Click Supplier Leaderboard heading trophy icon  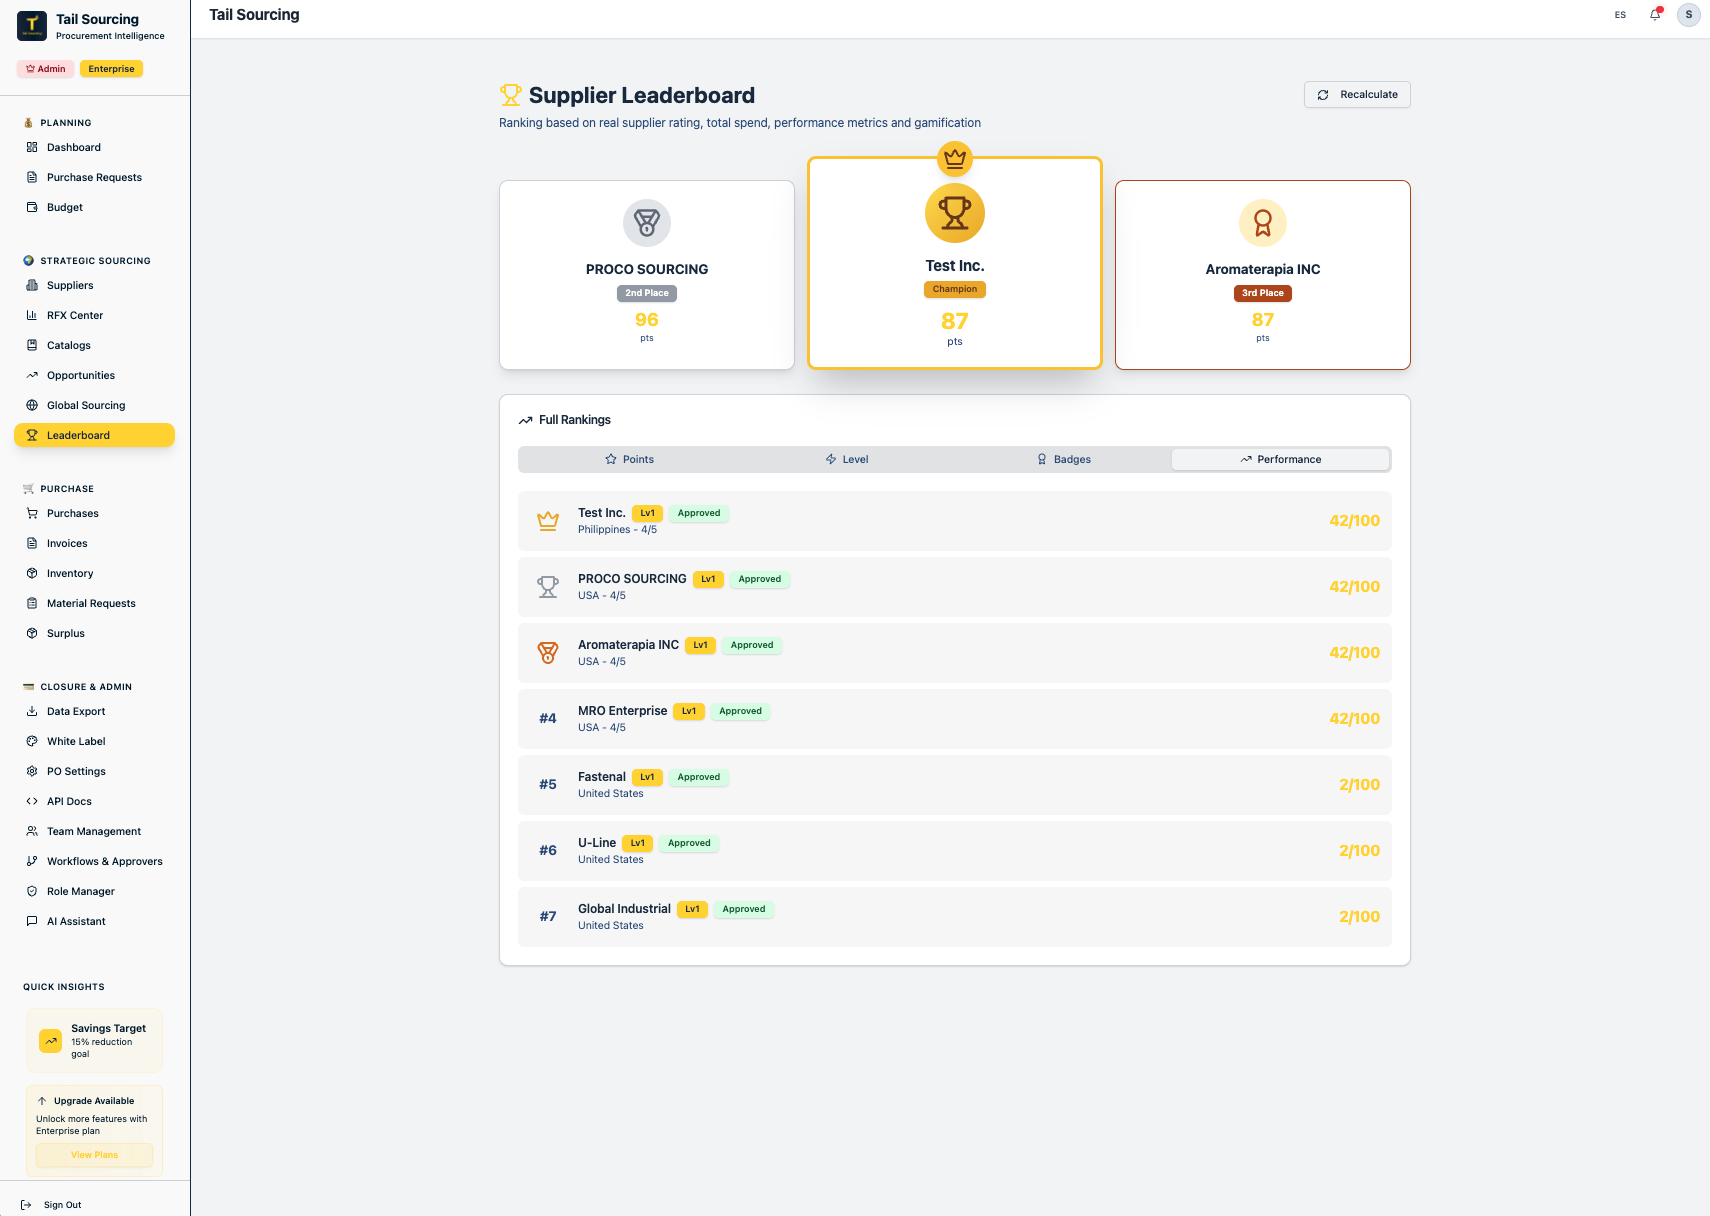(511, 95)
